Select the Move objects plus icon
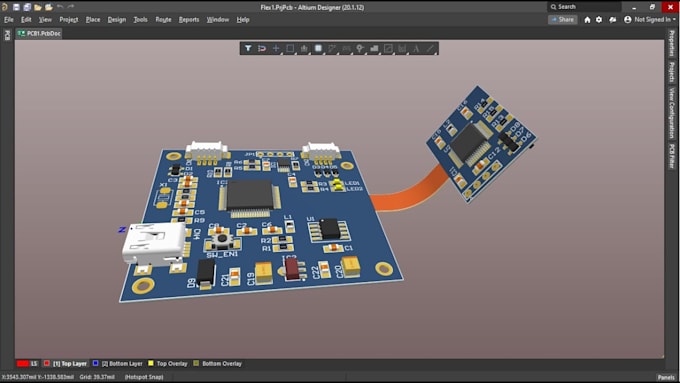This screenshot has width=680, height=383. click(x=276, y=49)
